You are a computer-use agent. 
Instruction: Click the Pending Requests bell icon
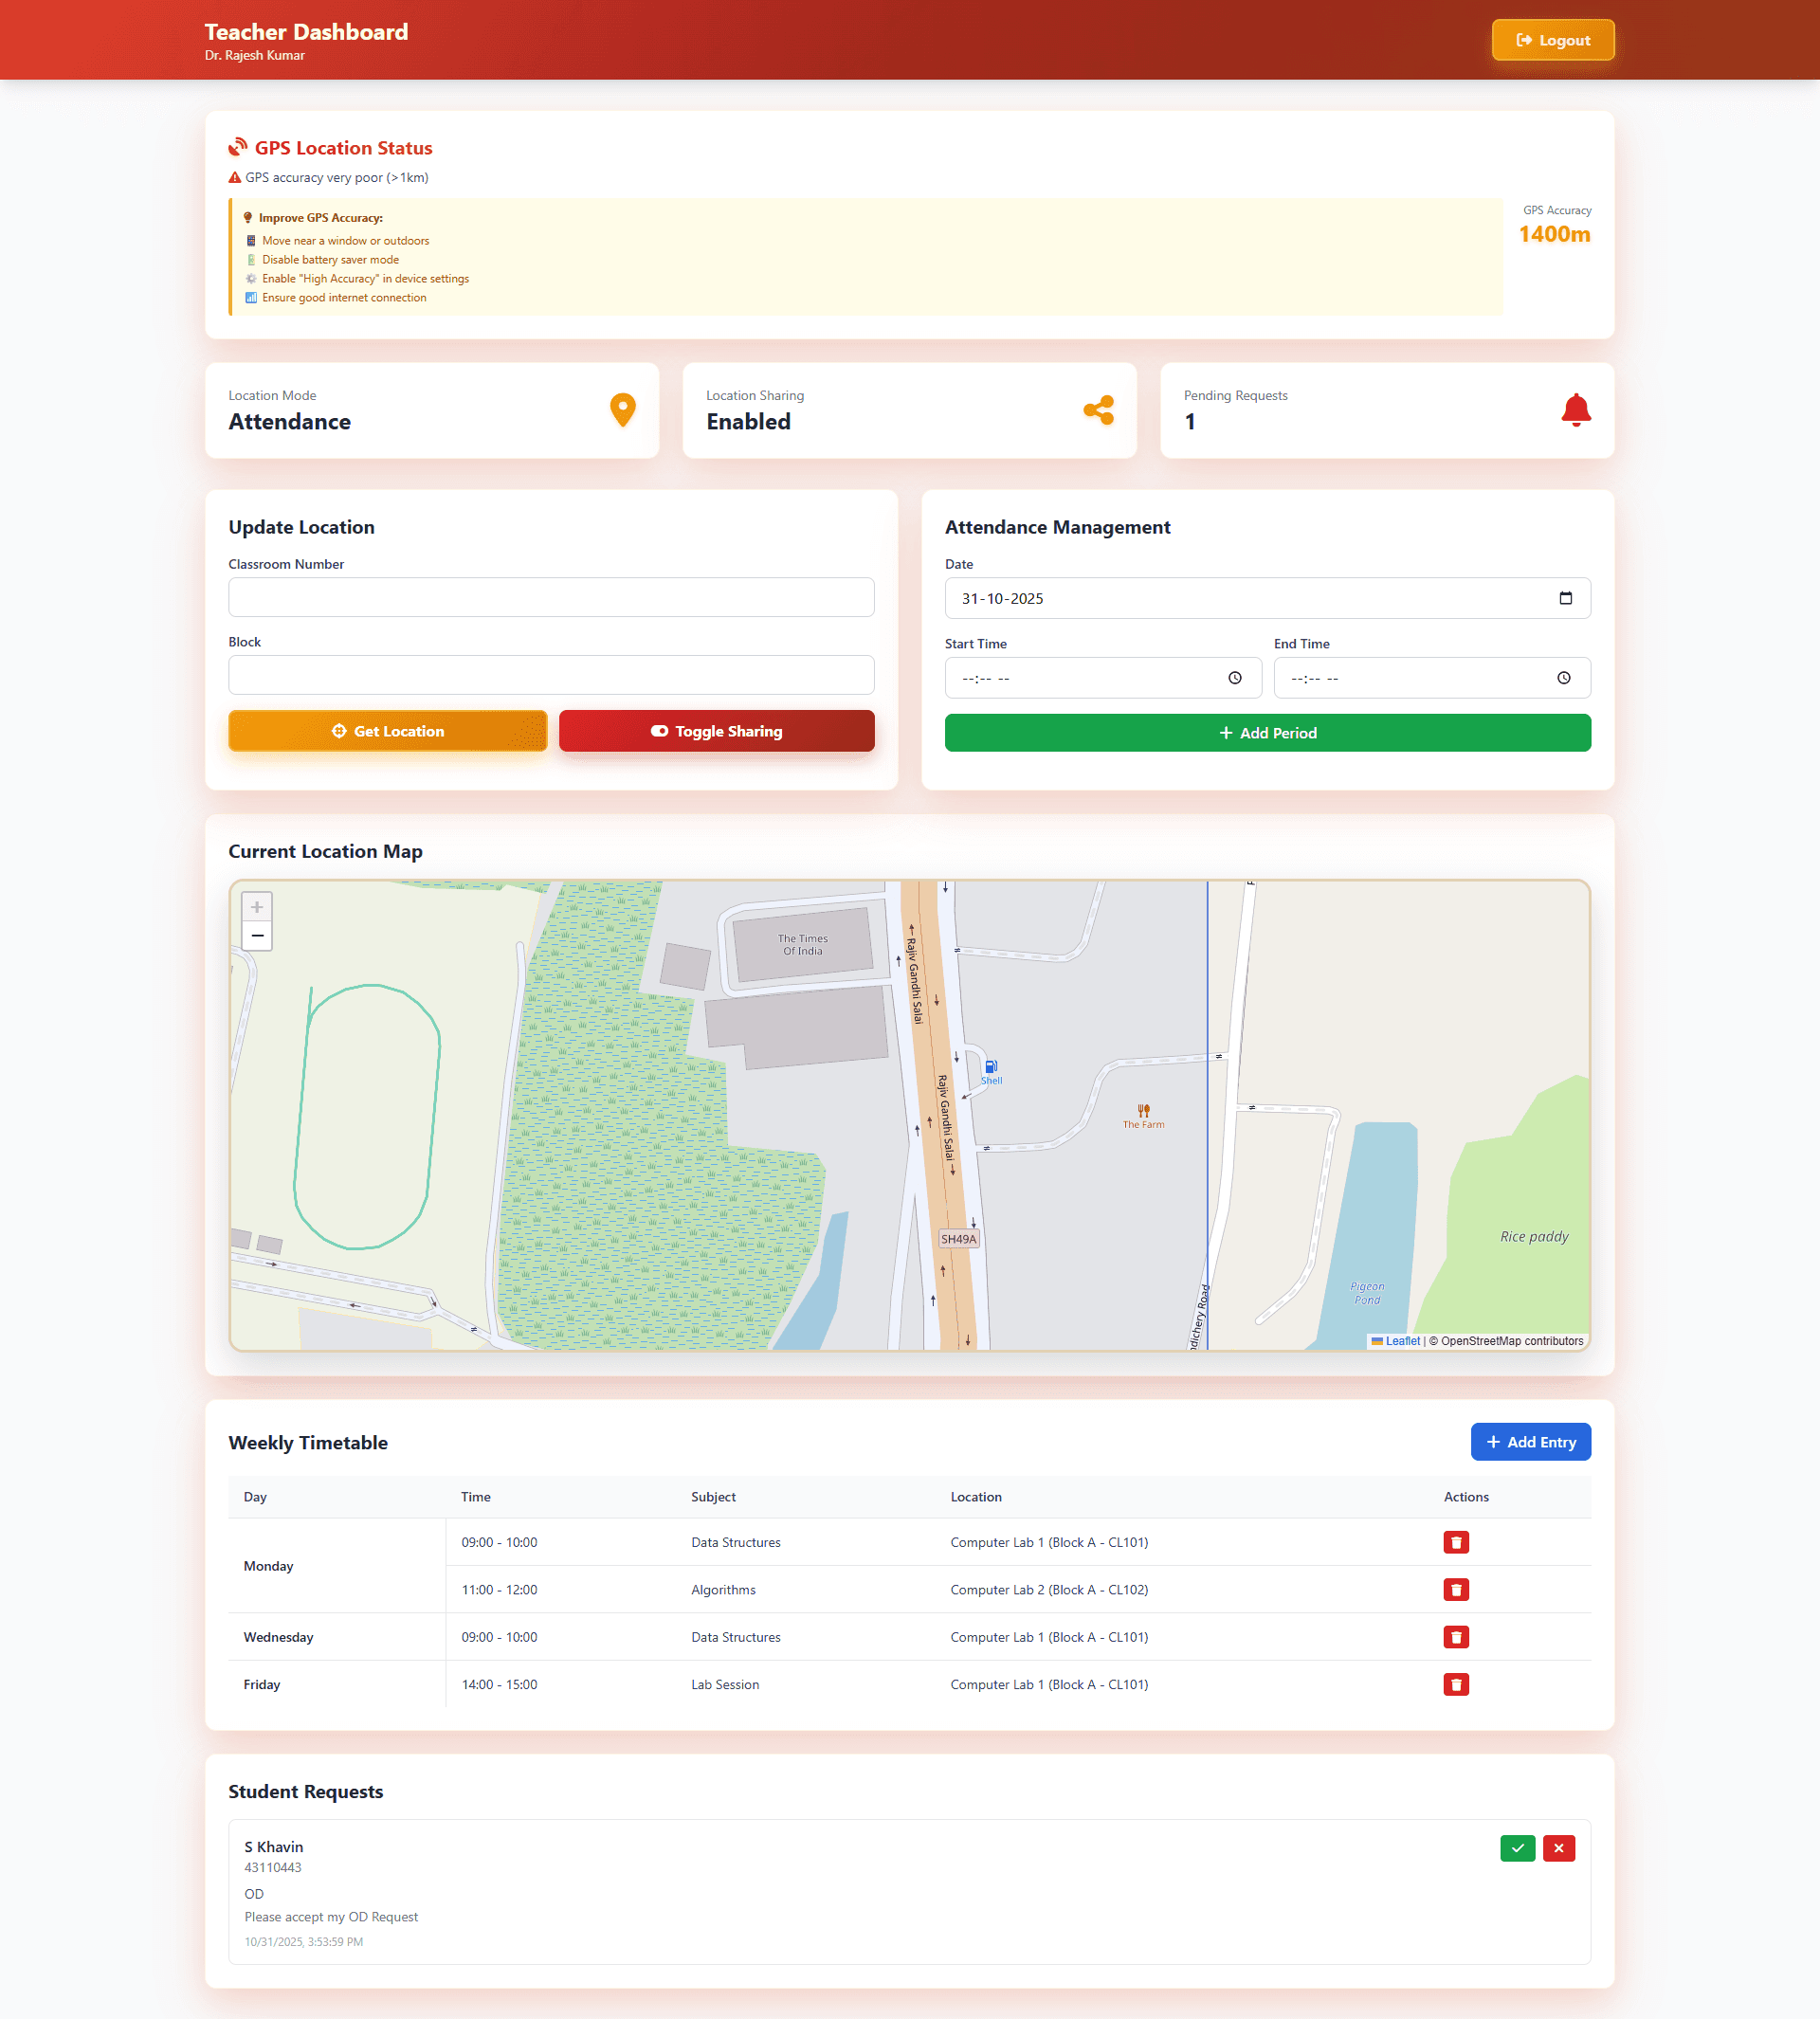click(x=1576, y=410)
